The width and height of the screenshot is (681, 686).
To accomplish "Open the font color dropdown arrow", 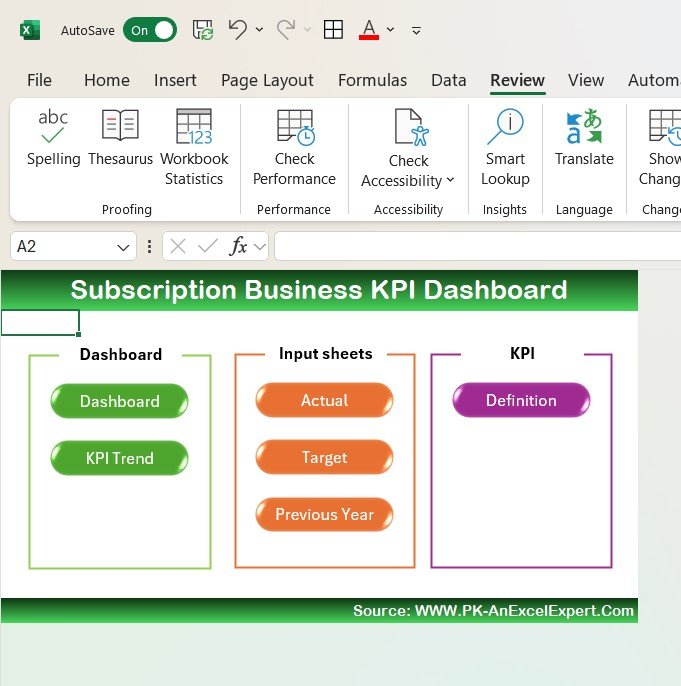I will (x=391, y=30).
